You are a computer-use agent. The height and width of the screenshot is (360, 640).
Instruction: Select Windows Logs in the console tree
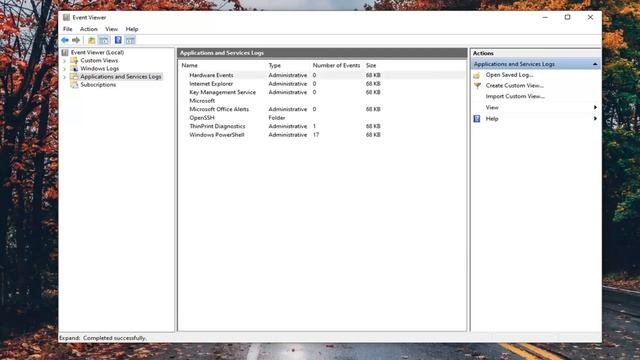coord(100,69)
